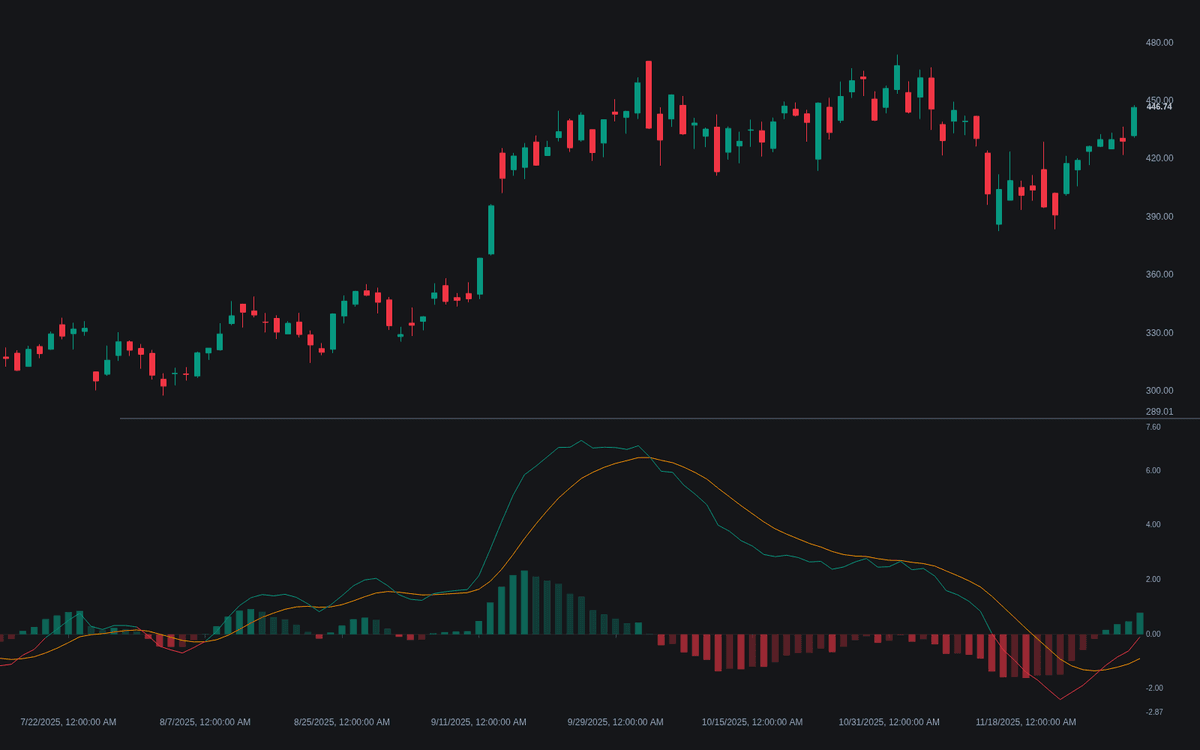Click the 300.00 price axis label
This screenshot has height=750, width=1200.
tap(1159, 390)
